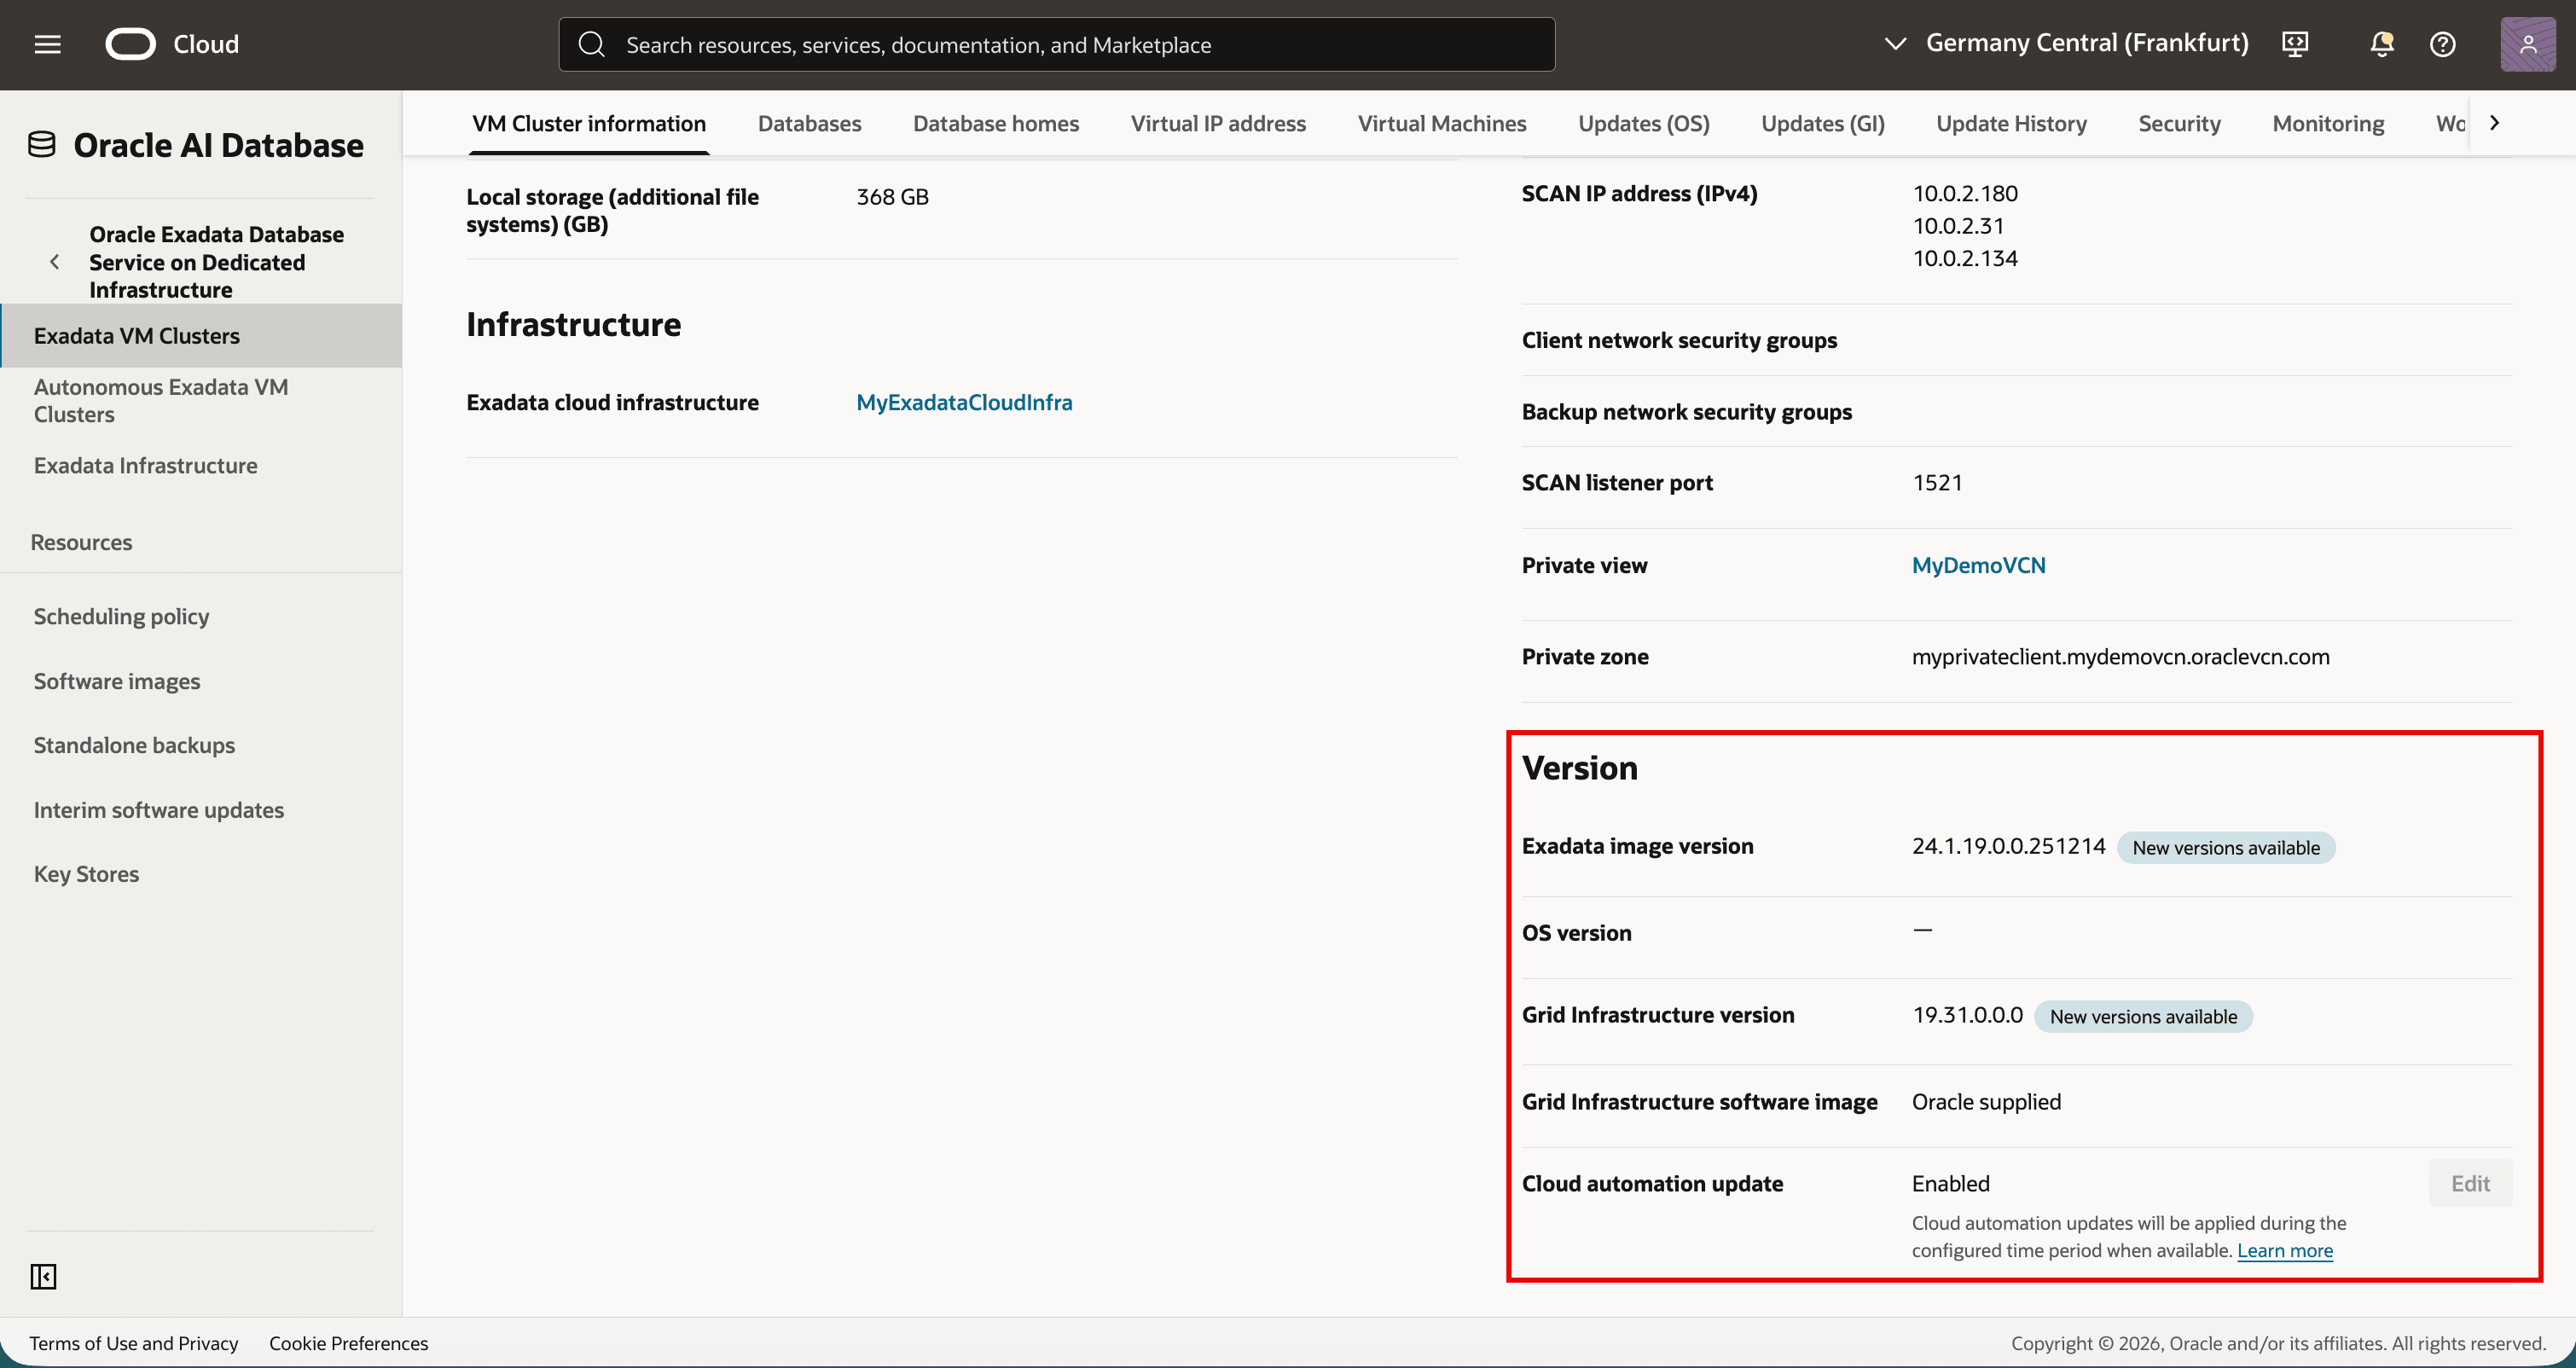Image resolution: width=2576 pixels, height=1368 pixels.
Task: Click Exadata image New versions available badge
Action: [x=2226, y=848]
